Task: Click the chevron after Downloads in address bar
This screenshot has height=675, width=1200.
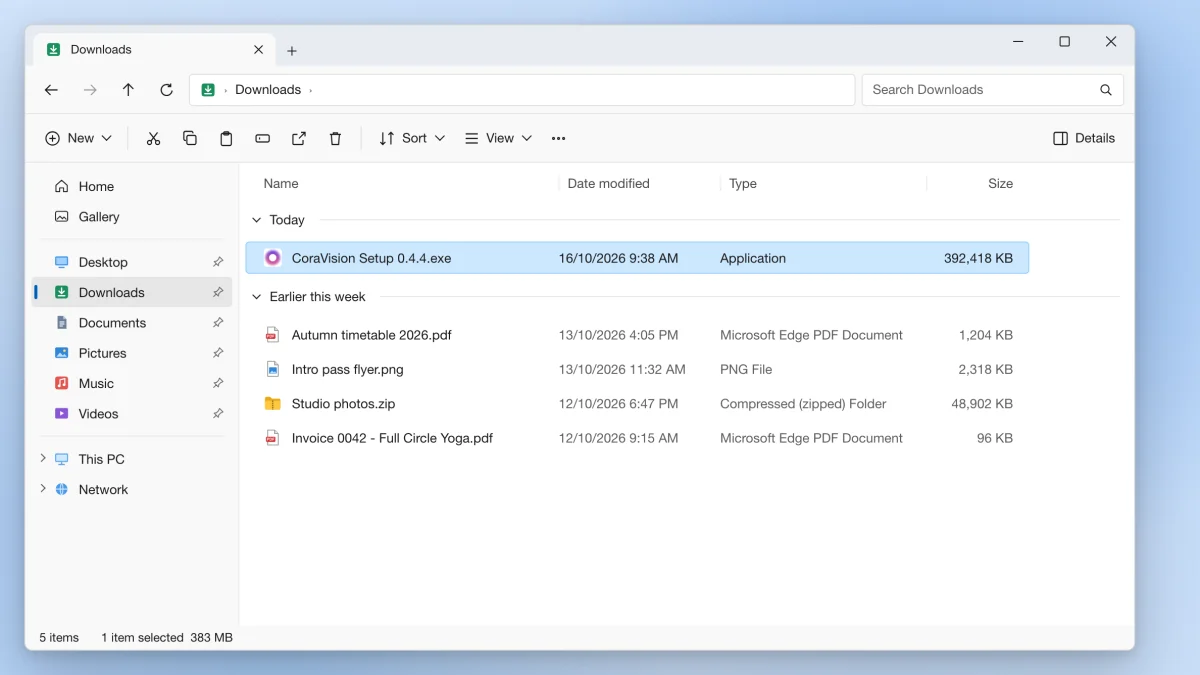Action: tap(311, 90)
